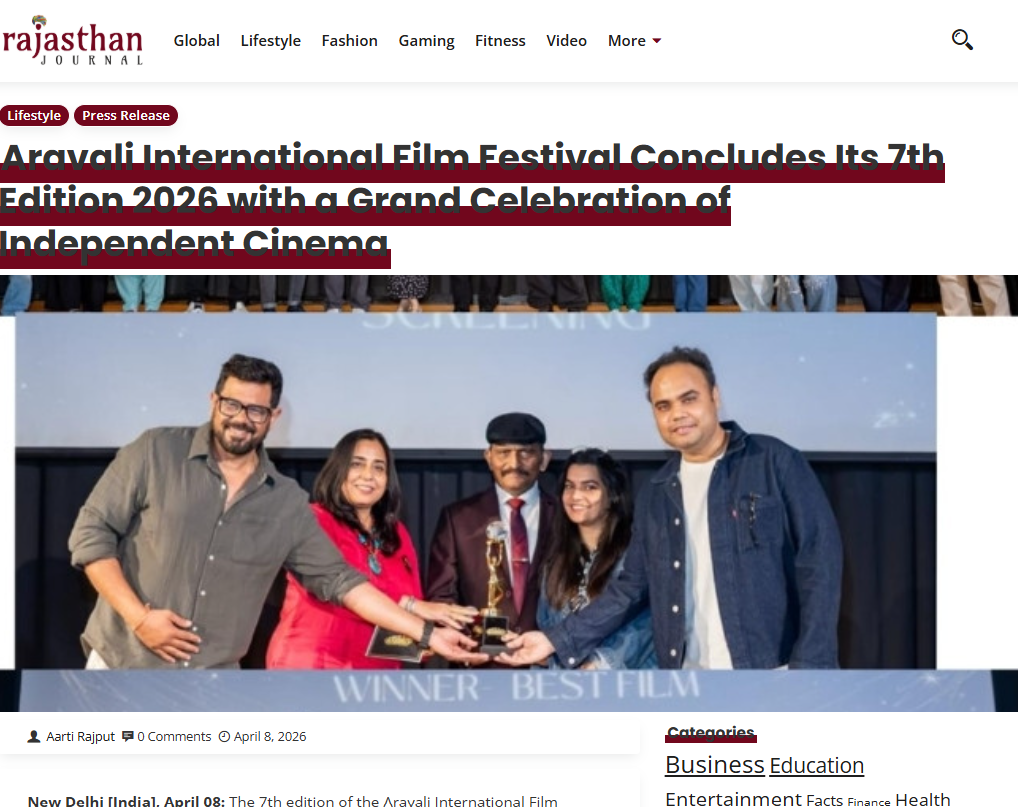The width and height of the screenshot is (1018, 807).
Task: Click the award ceremony featured image
Action: coord(509,493)
